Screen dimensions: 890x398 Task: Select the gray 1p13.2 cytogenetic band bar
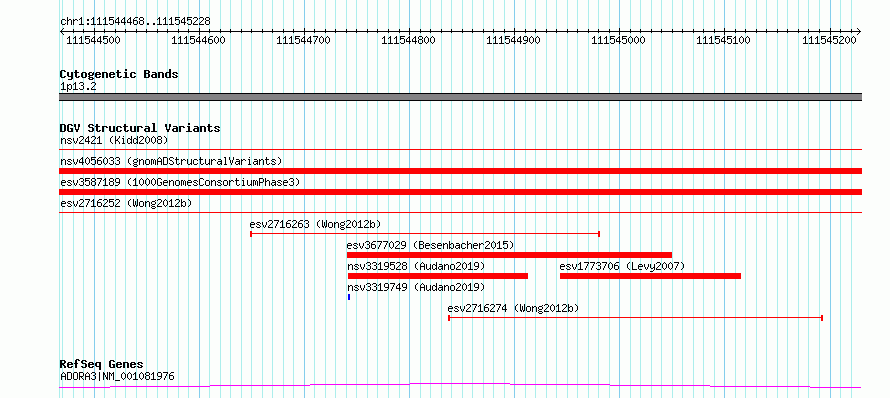[x=460, y=97]
